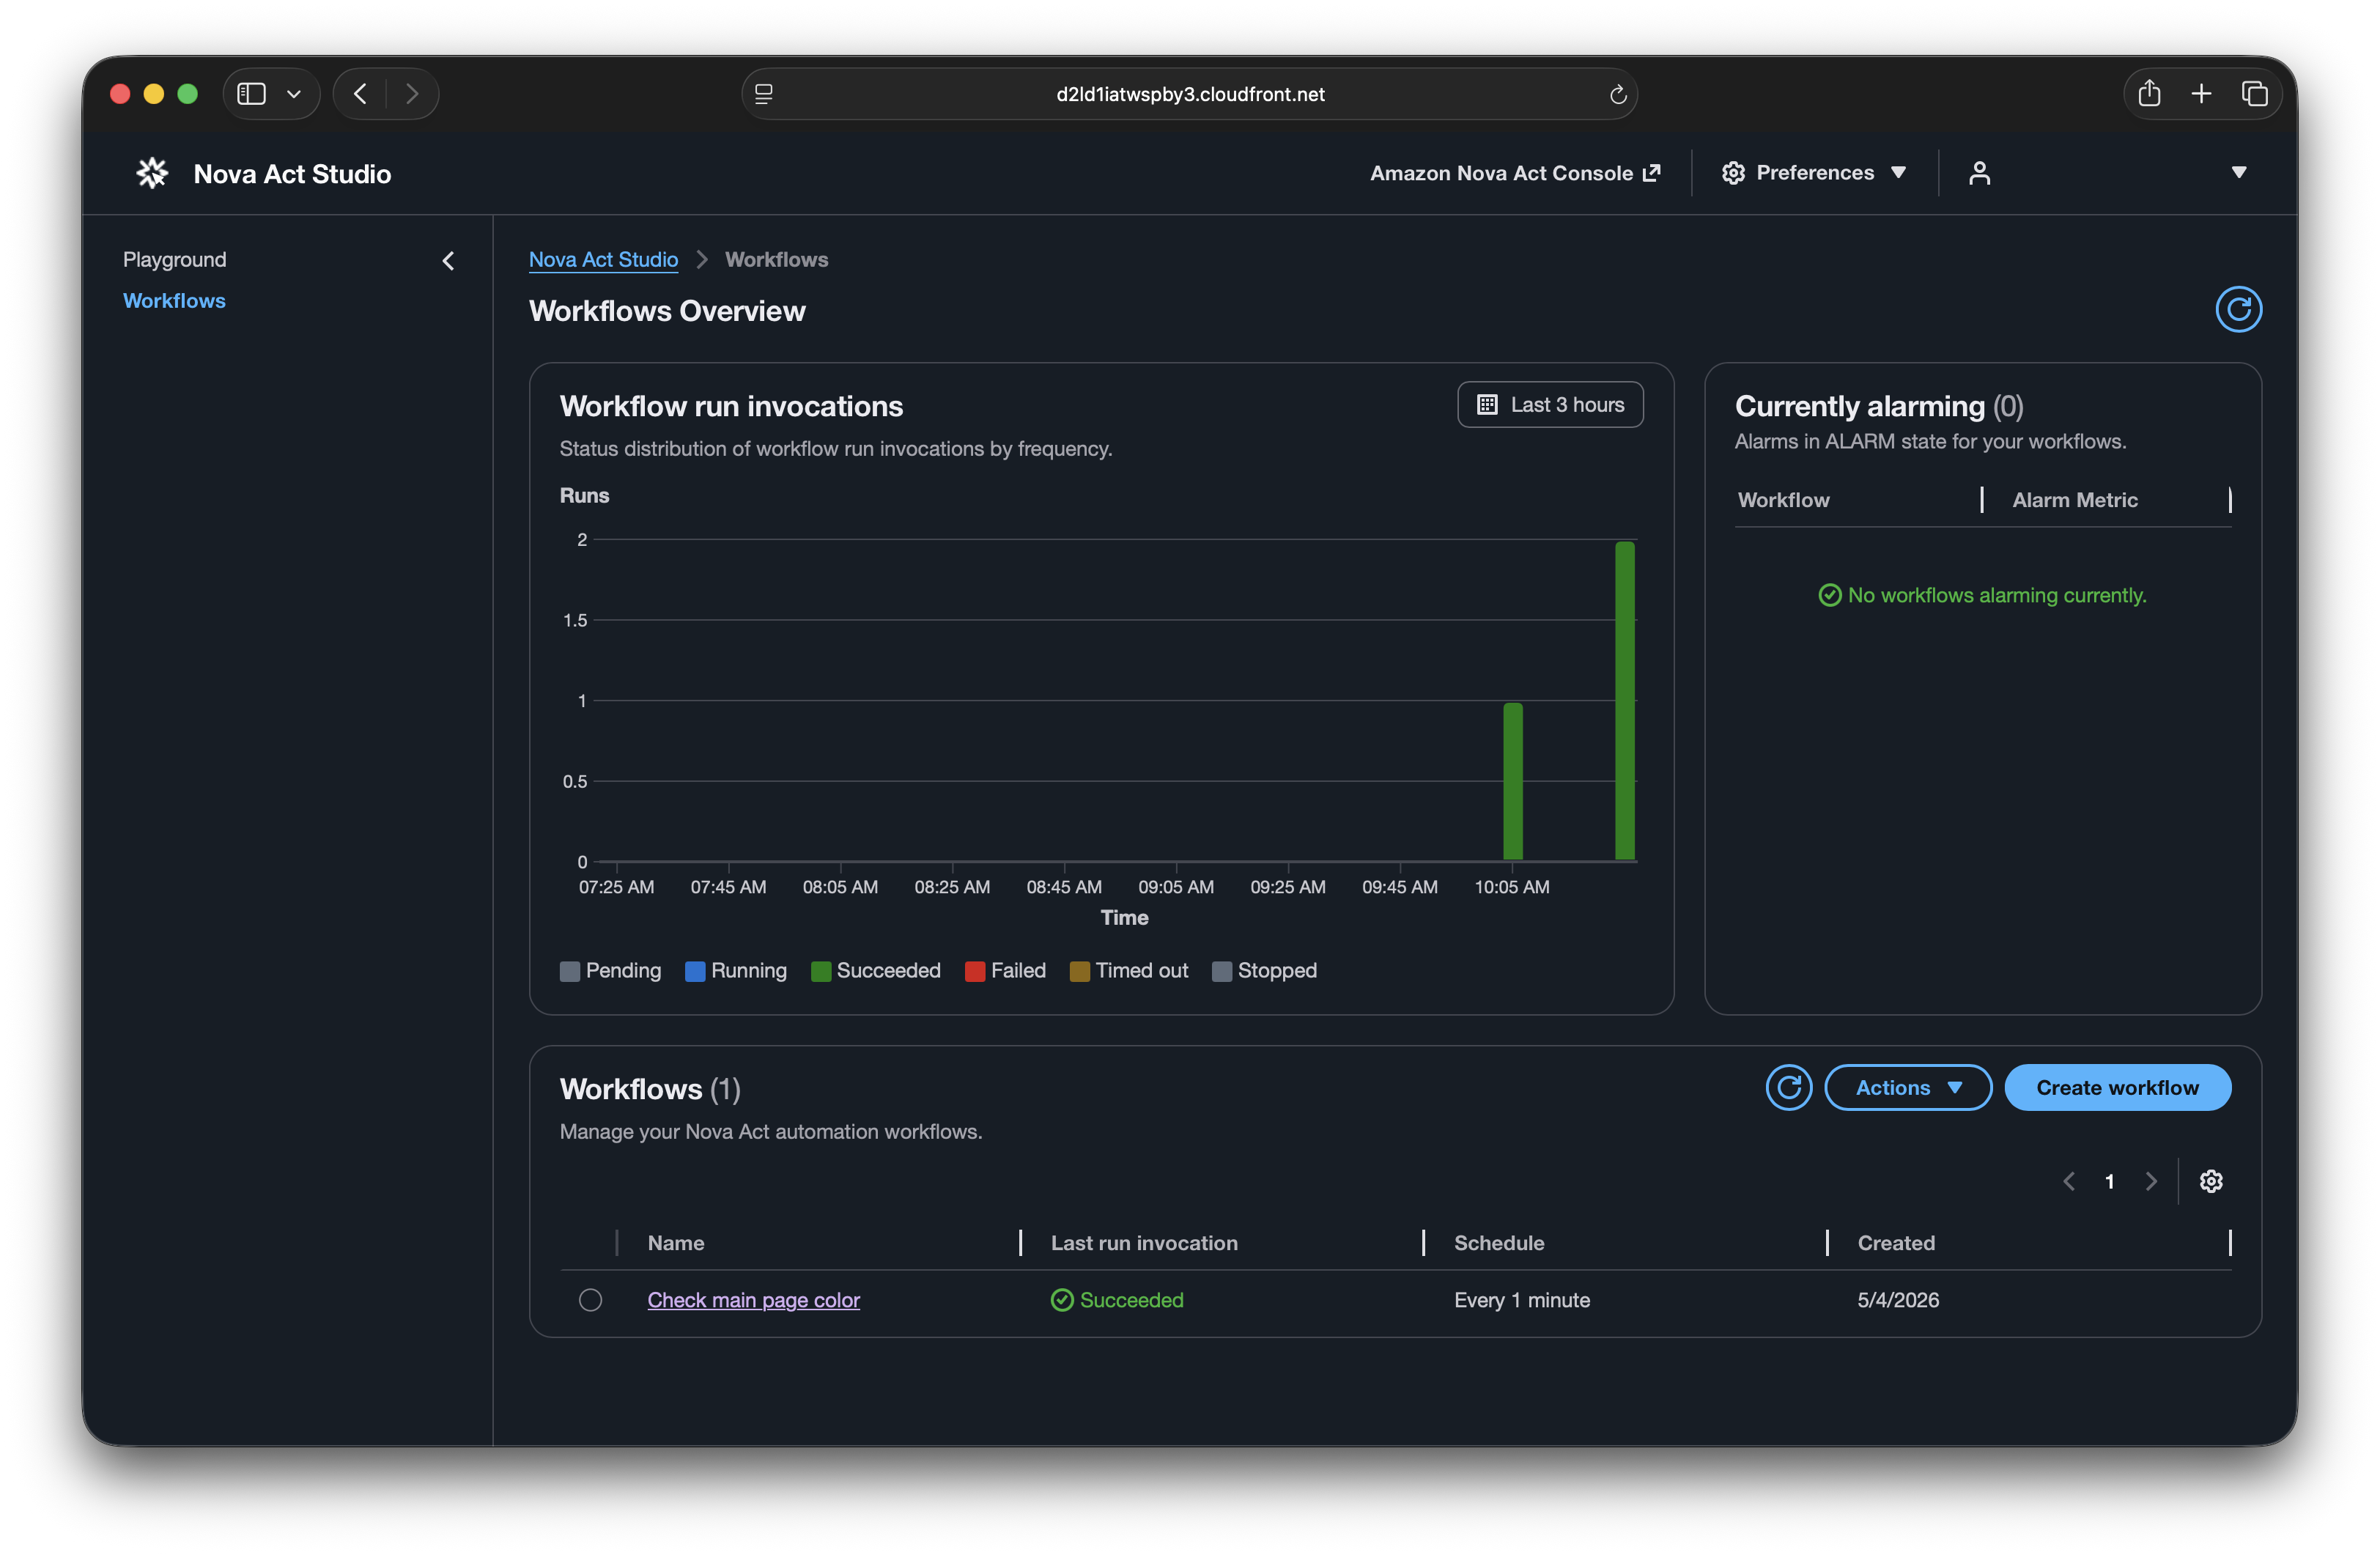Click the tallest green bar in chart
Screen dimensions: 2380x1555
pos(1625,700)
